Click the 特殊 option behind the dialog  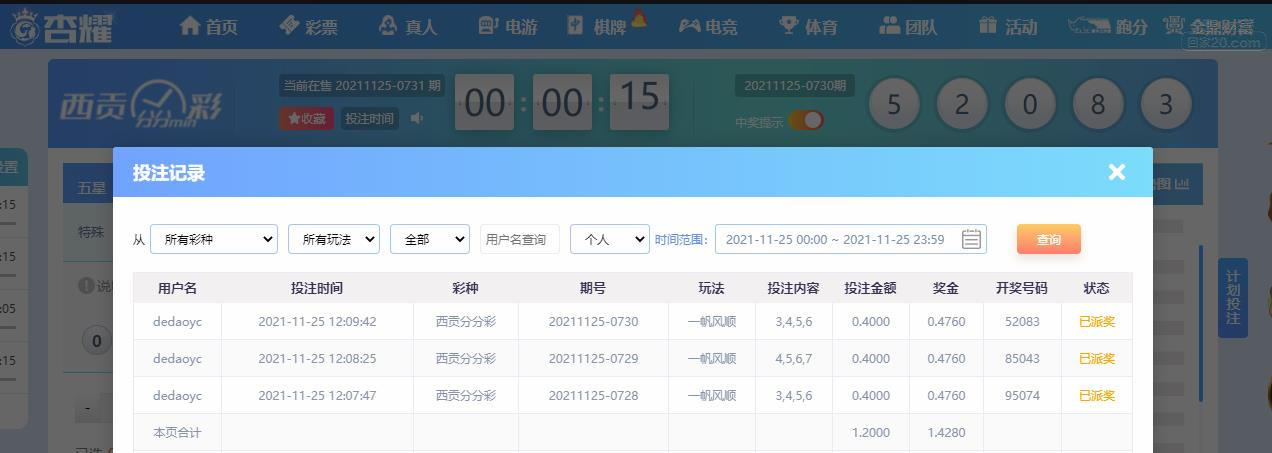[91, 232]
